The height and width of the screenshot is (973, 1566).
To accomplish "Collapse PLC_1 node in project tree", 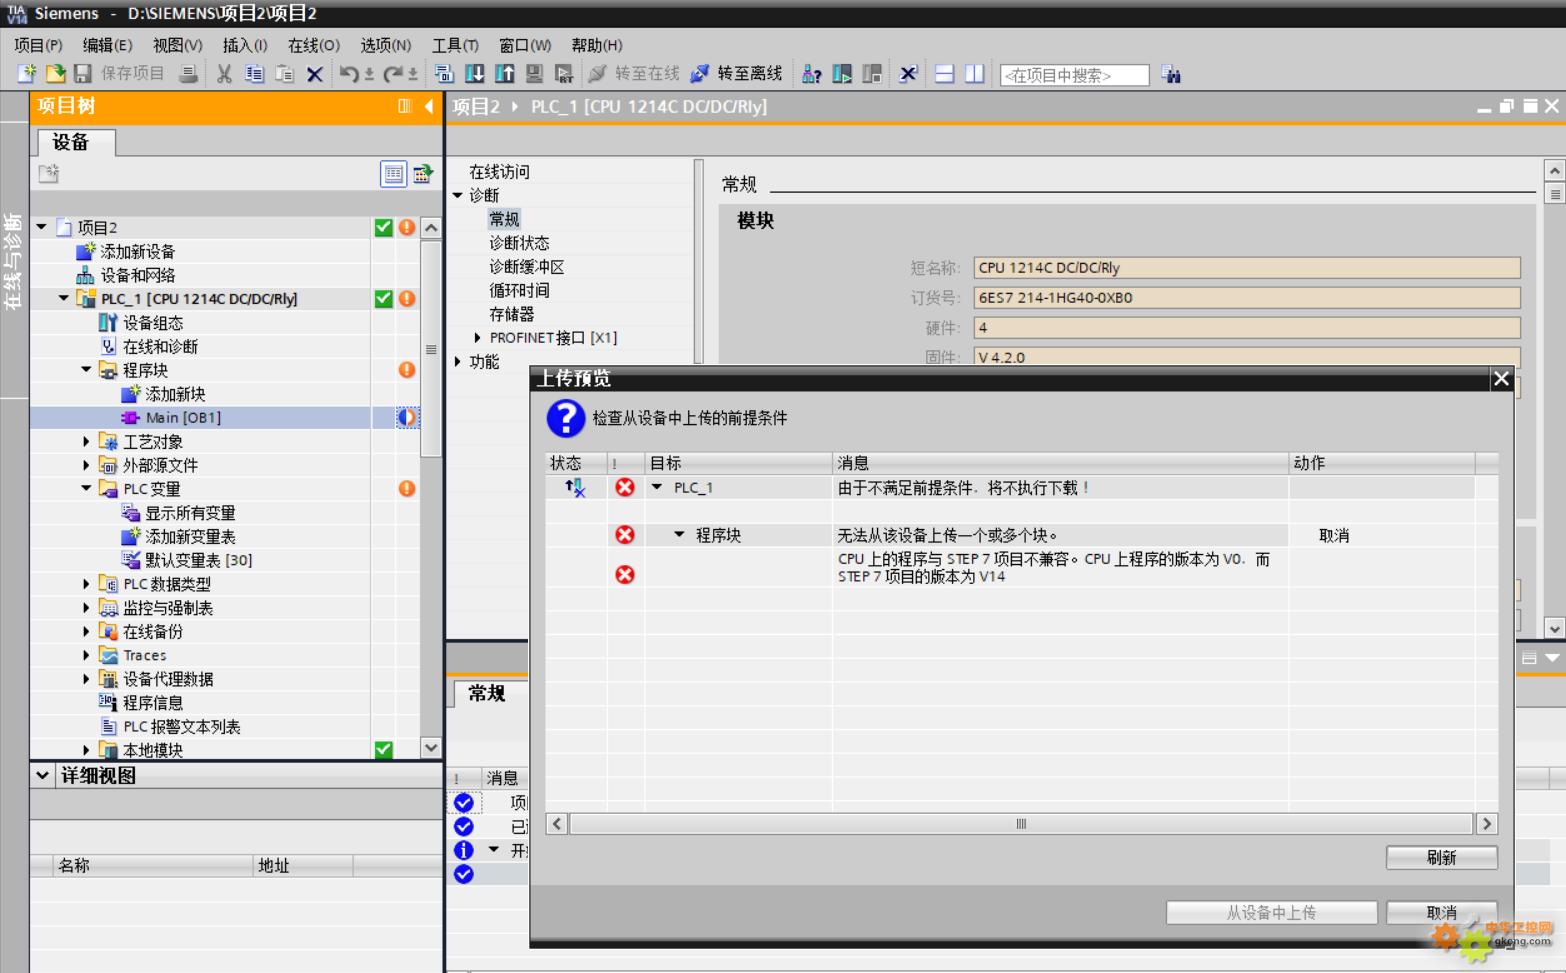I will click(65, 298).
